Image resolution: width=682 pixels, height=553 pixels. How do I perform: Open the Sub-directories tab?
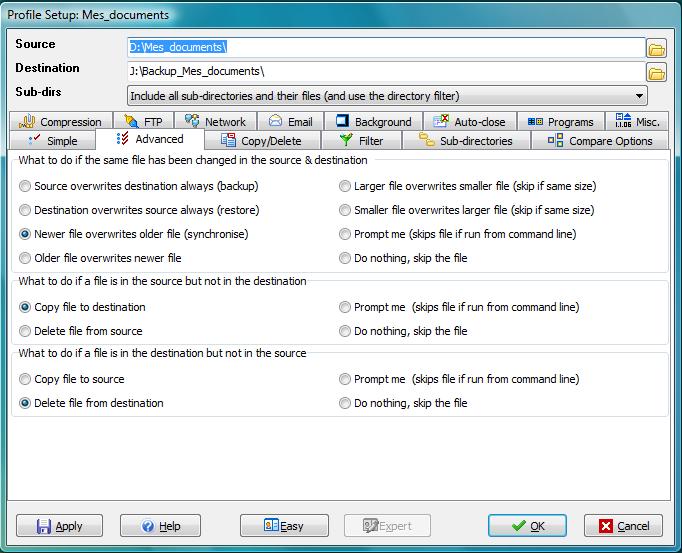(466, 141)
